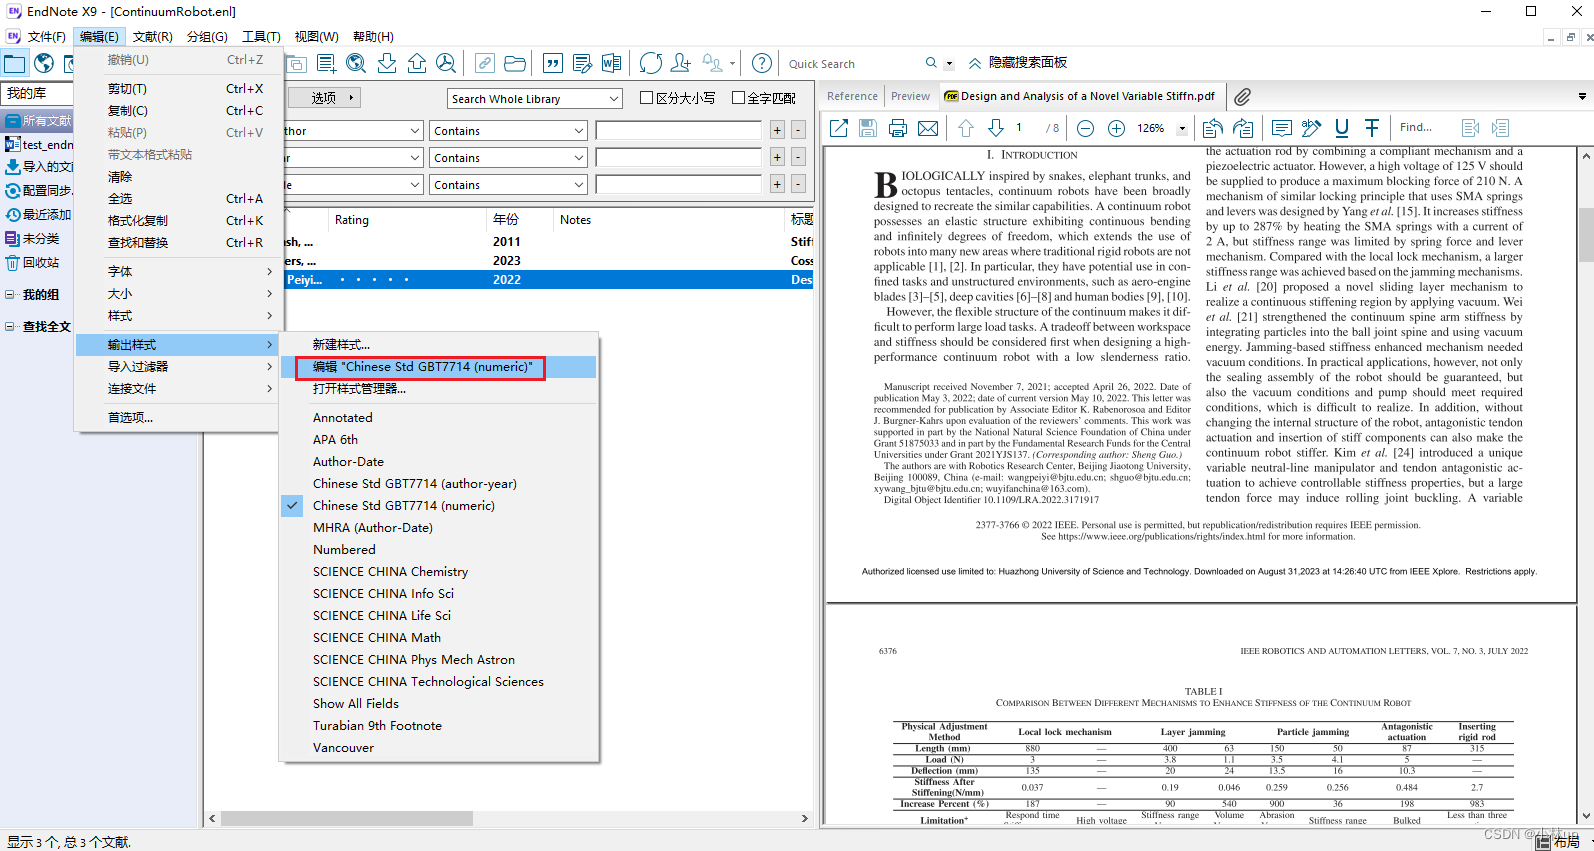Go to next PDF page arrow
The width and height of the screenshot is (1594, 851).
tap(996, 128)
